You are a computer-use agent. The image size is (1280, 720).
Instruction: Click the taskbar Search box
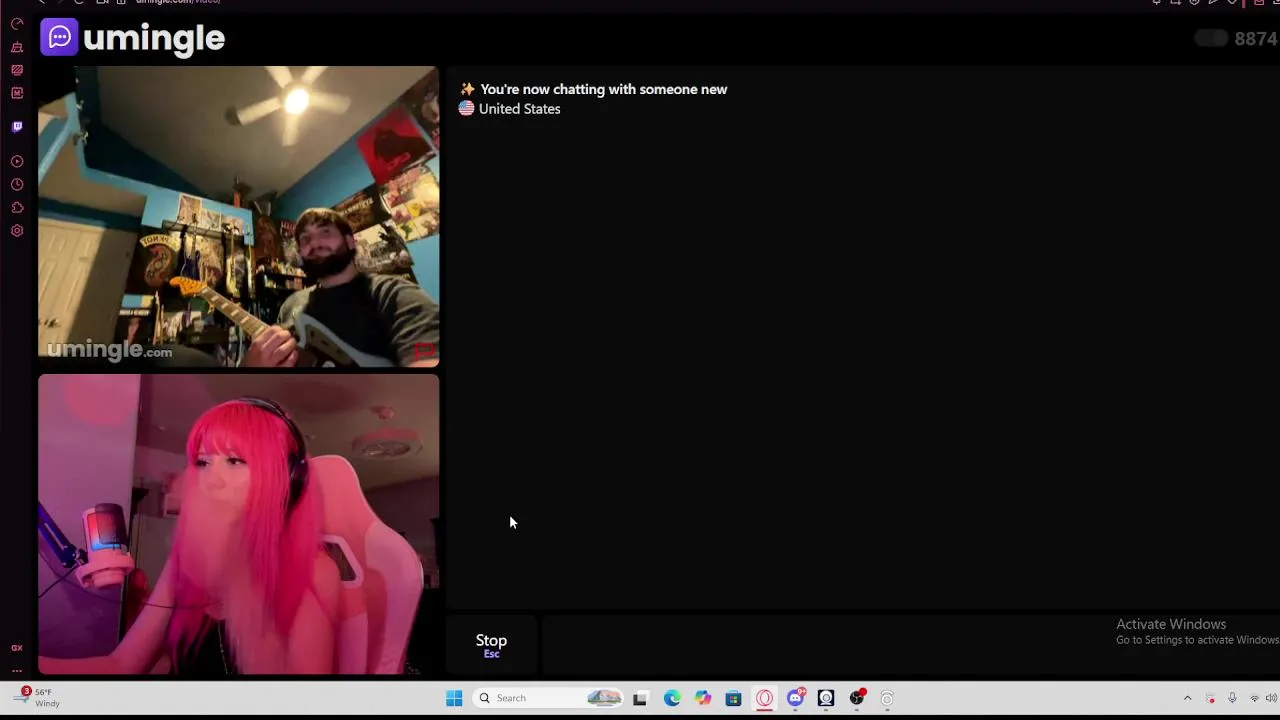pyautogui.click(x=548, y=698)
